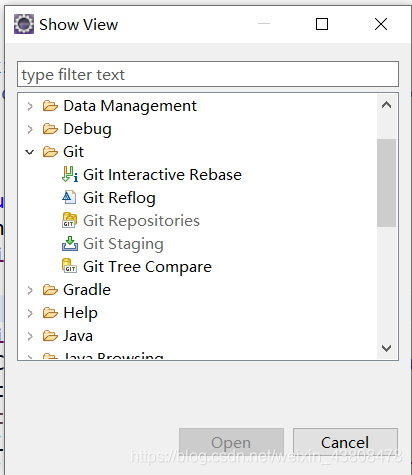
Task: Select the Gradle label
Action: coord(87,290)
